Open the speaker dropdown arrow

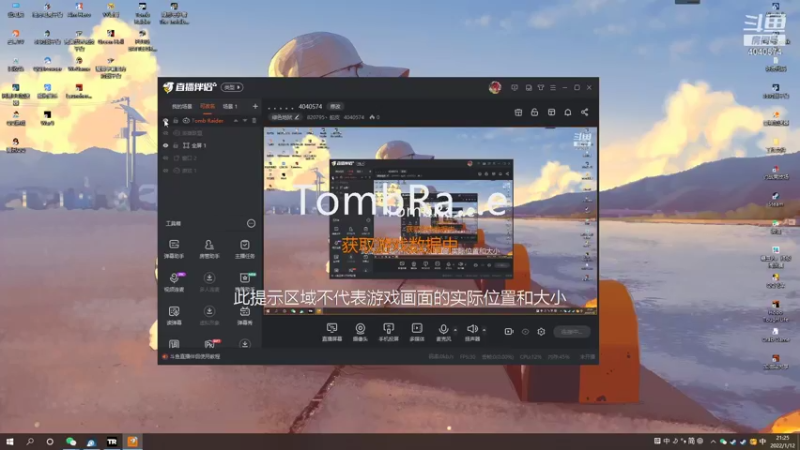484,330
